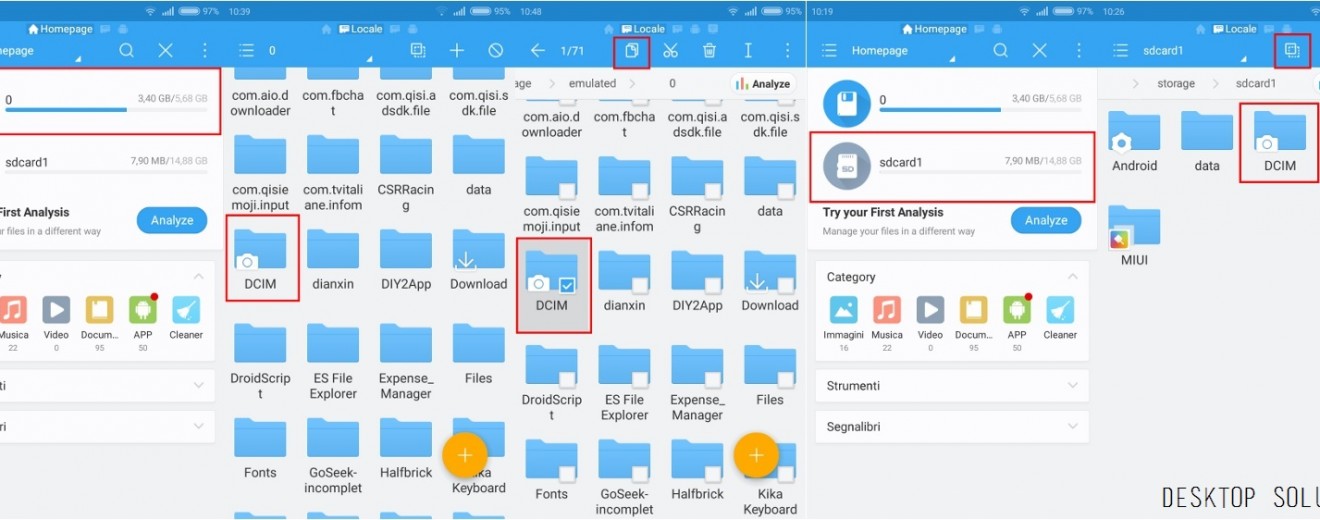
Task: Collapse the Category section in the 10:19 Homepage panel
Action: (1073, 277)
